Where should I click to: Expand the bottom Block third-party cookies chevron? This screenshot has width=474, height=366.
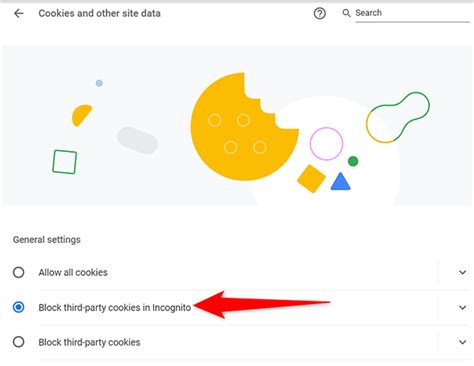coord(462,342)
